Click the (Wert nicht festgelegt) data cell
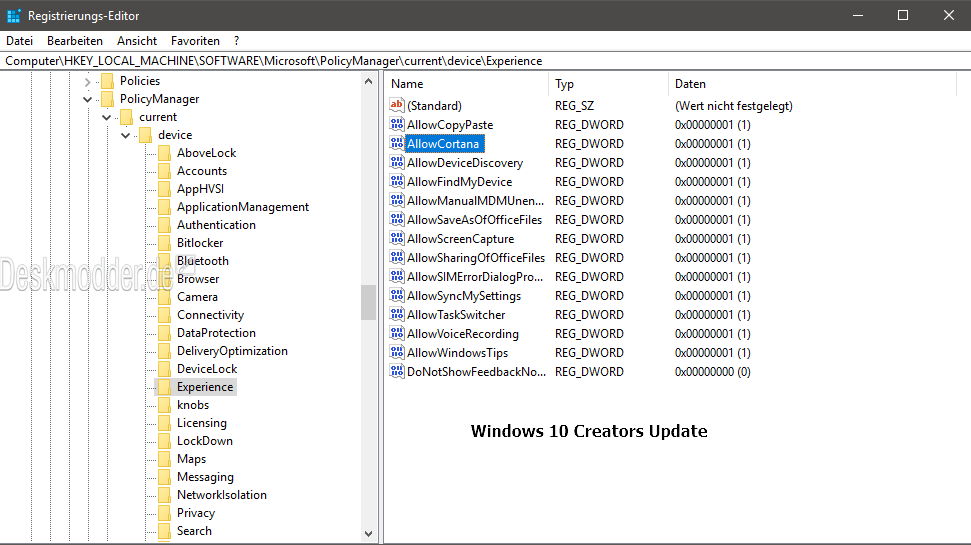 (734, 106)
